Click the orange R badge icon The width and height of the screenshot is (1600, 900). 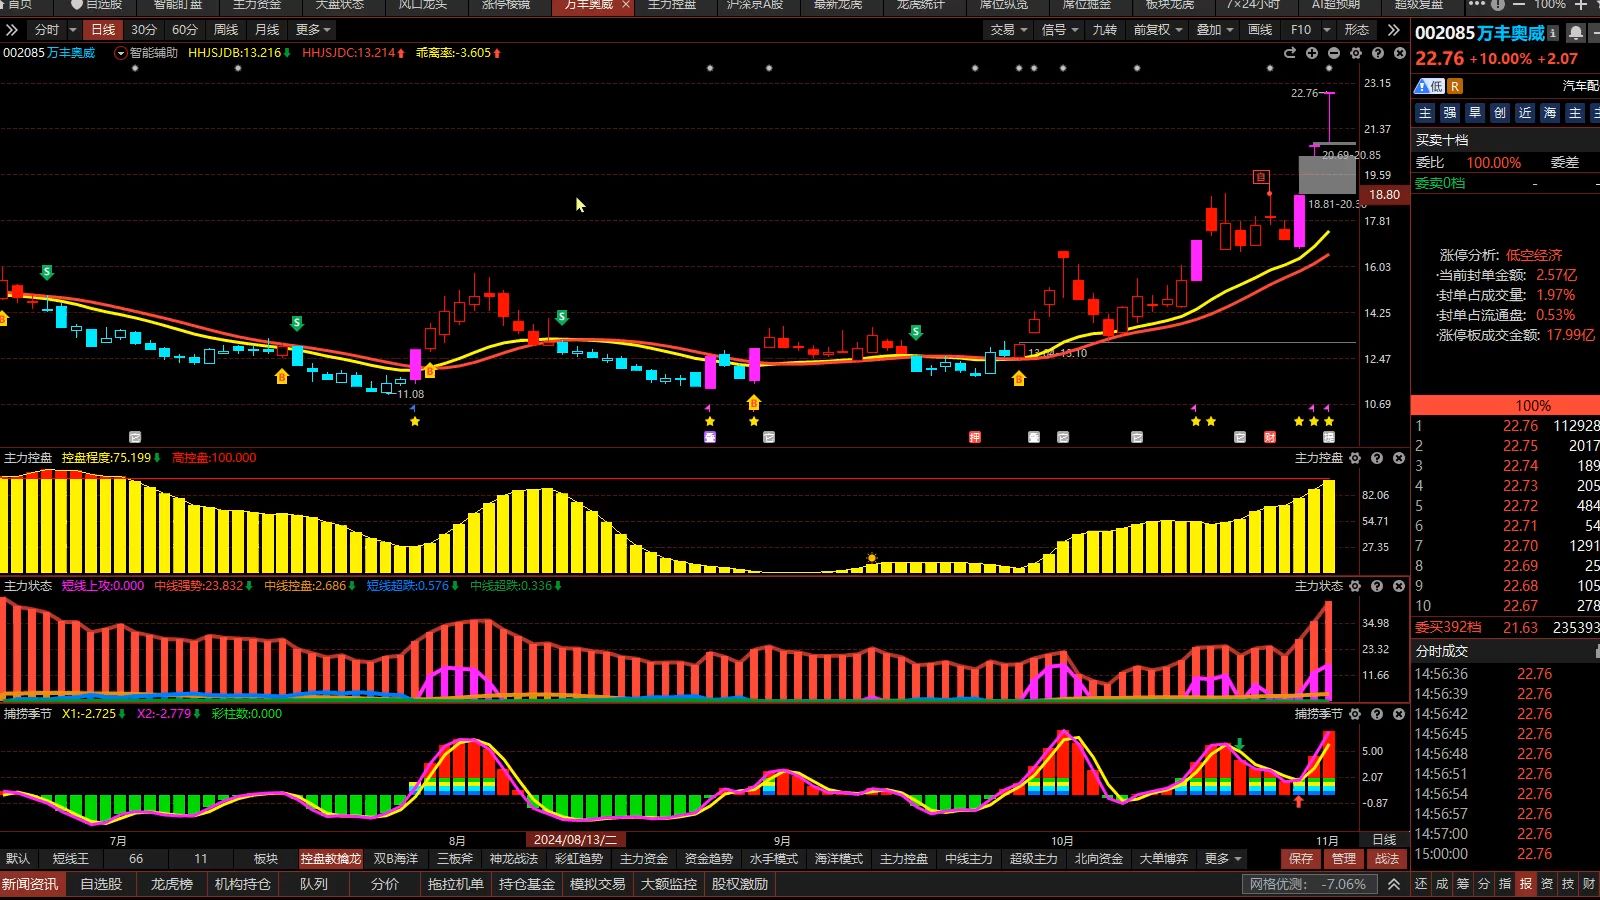point(1456,86)
